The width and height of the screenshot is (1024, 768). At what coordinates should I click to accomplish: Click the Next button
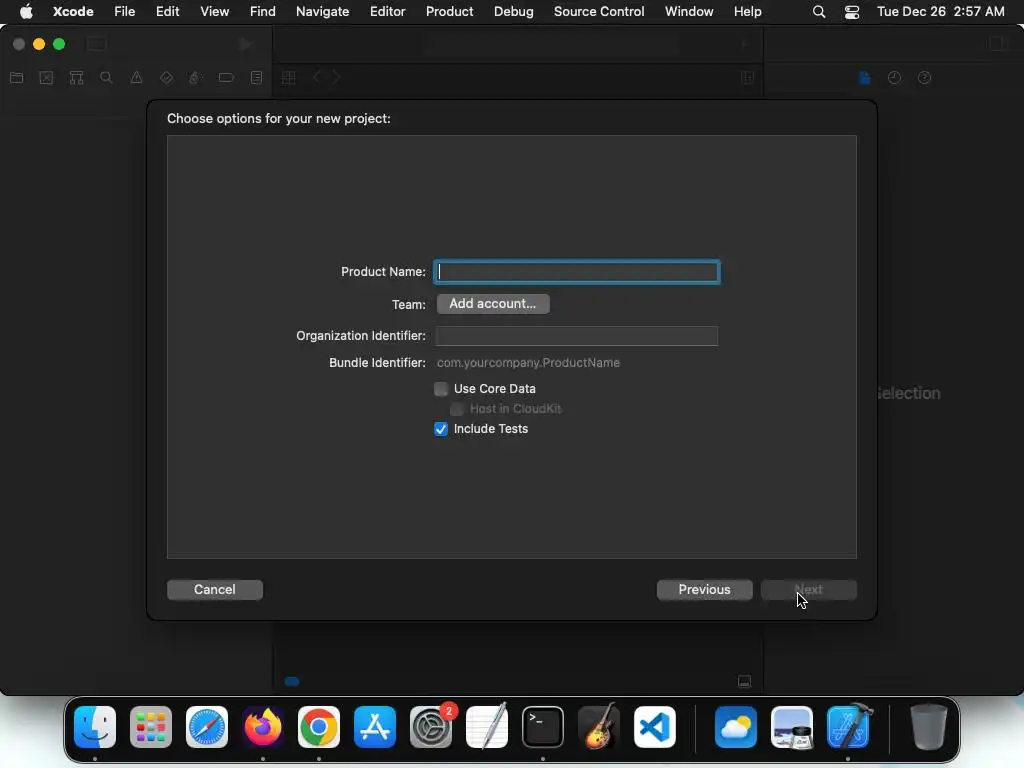tap(808, 590)
